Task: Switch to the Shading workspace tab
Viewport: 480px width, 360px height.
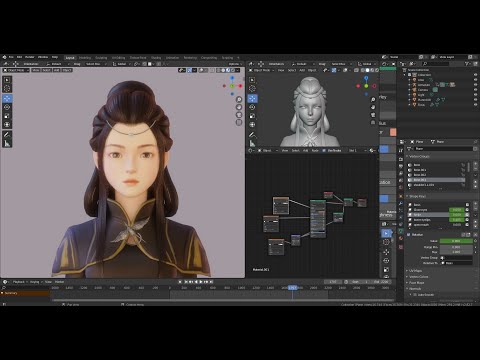Action: coord(156,58)
